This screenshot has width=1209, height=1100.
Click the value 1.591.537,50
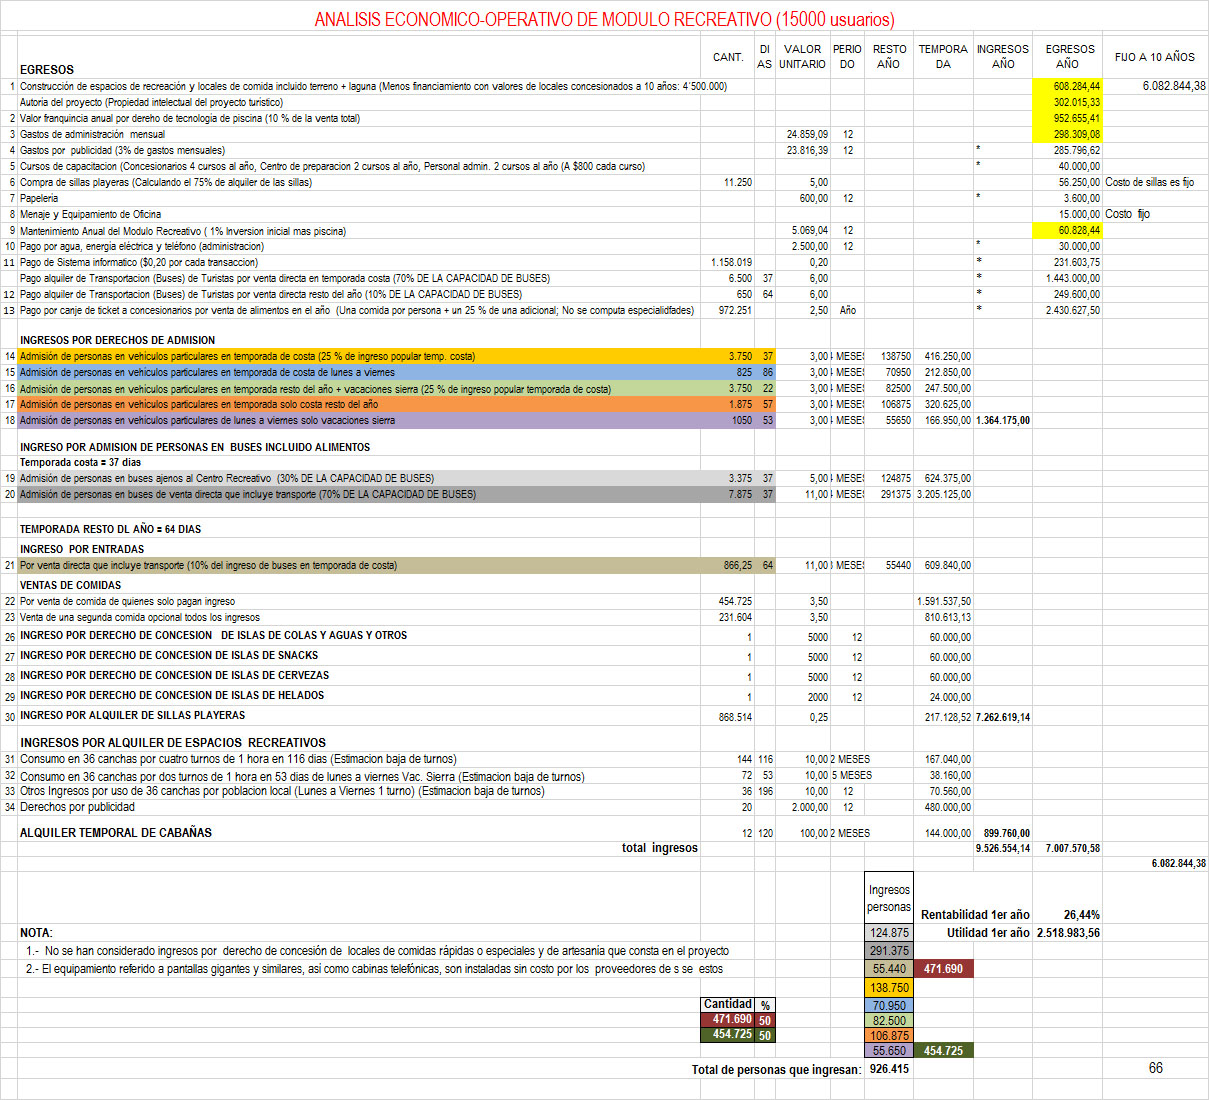pos(944,601)
